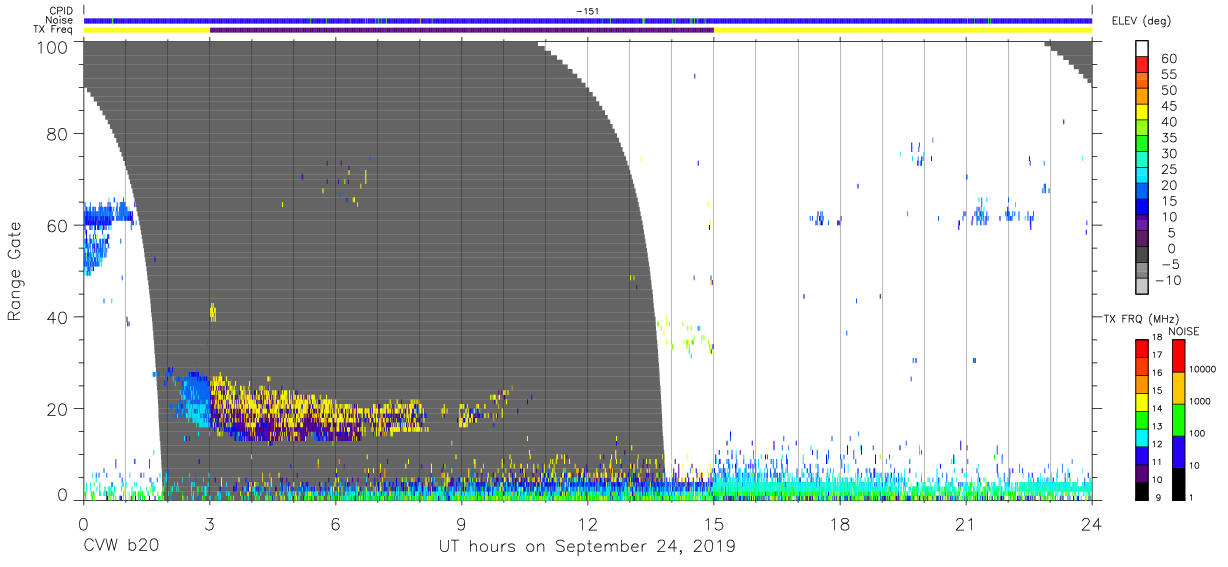Click Range Gate axis tick 100

[53, 46]
